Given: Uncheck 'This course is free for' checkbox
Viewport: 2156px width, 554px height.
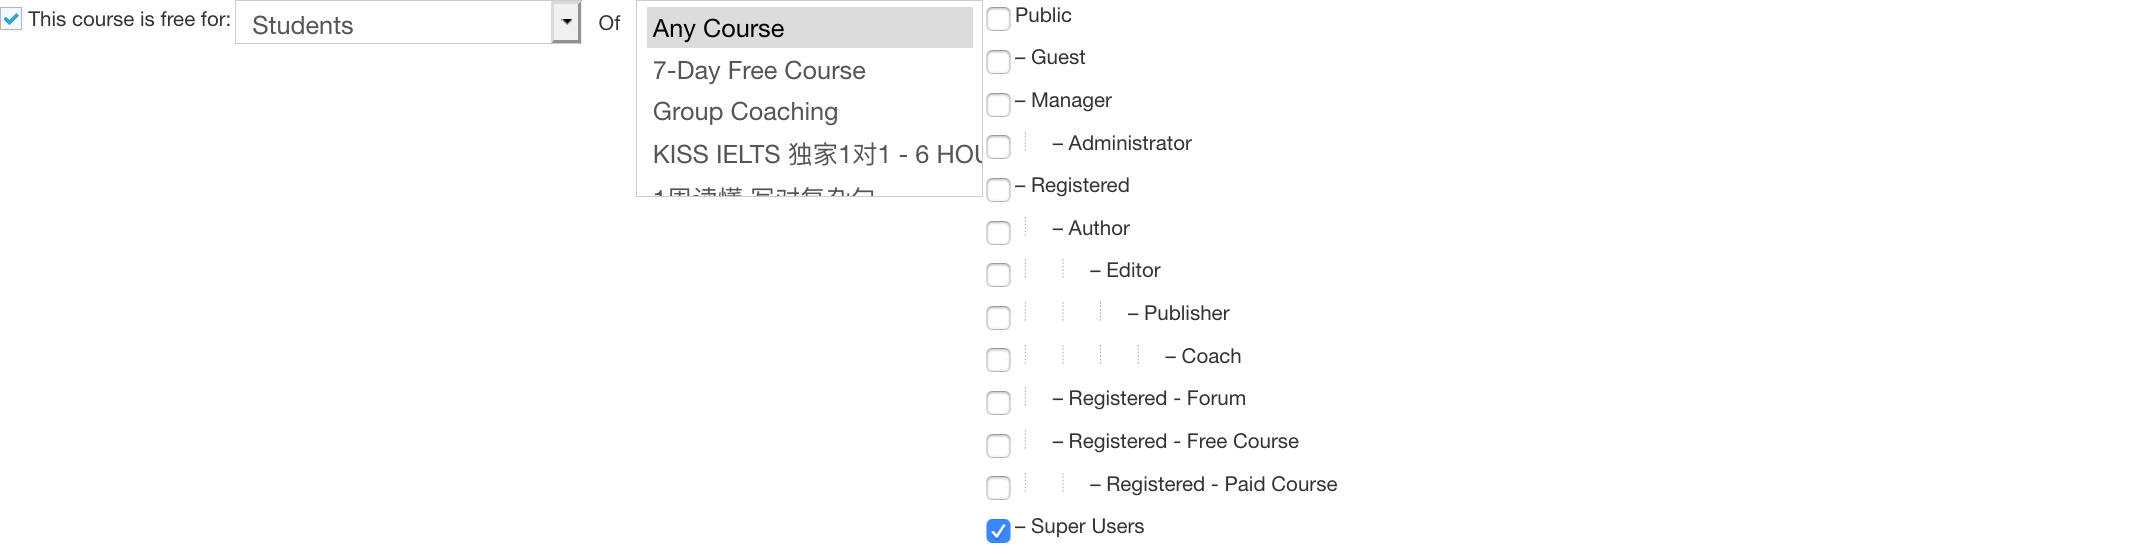Looking at the screenshot, I should tap(11, 19).
